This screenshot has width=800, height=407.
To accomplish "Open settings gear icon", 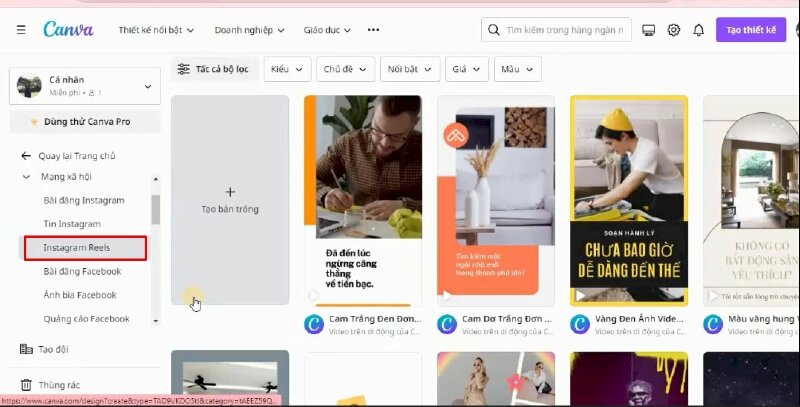I will [673, 30].
